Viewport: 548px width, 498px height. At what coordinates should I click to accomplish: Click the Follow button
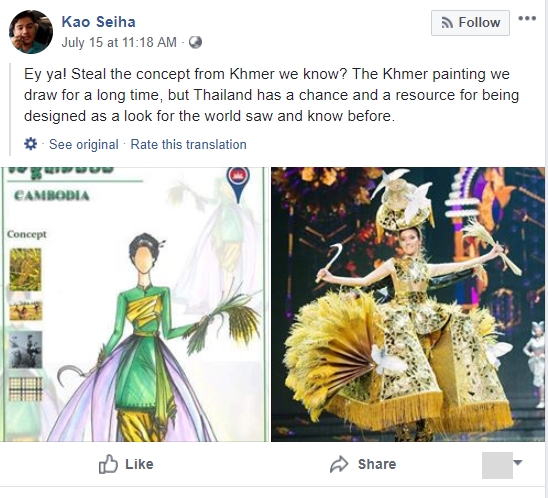470,23
